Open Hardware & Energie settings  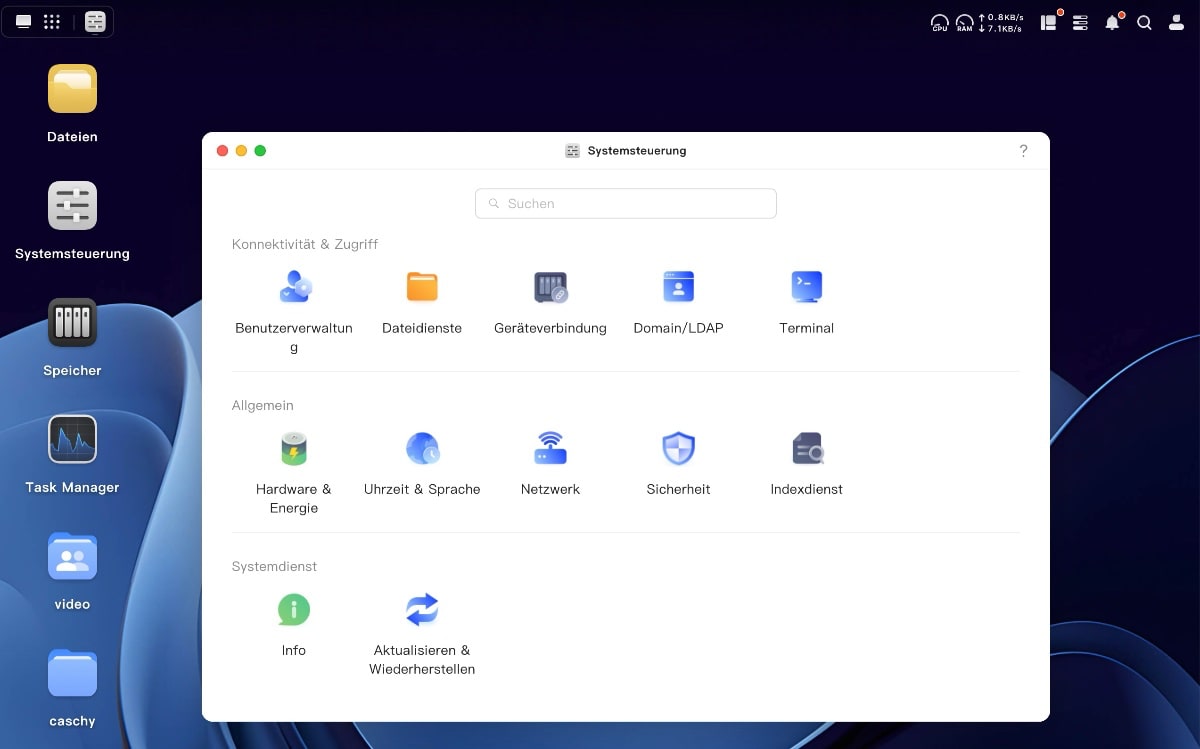click(294, 448)
